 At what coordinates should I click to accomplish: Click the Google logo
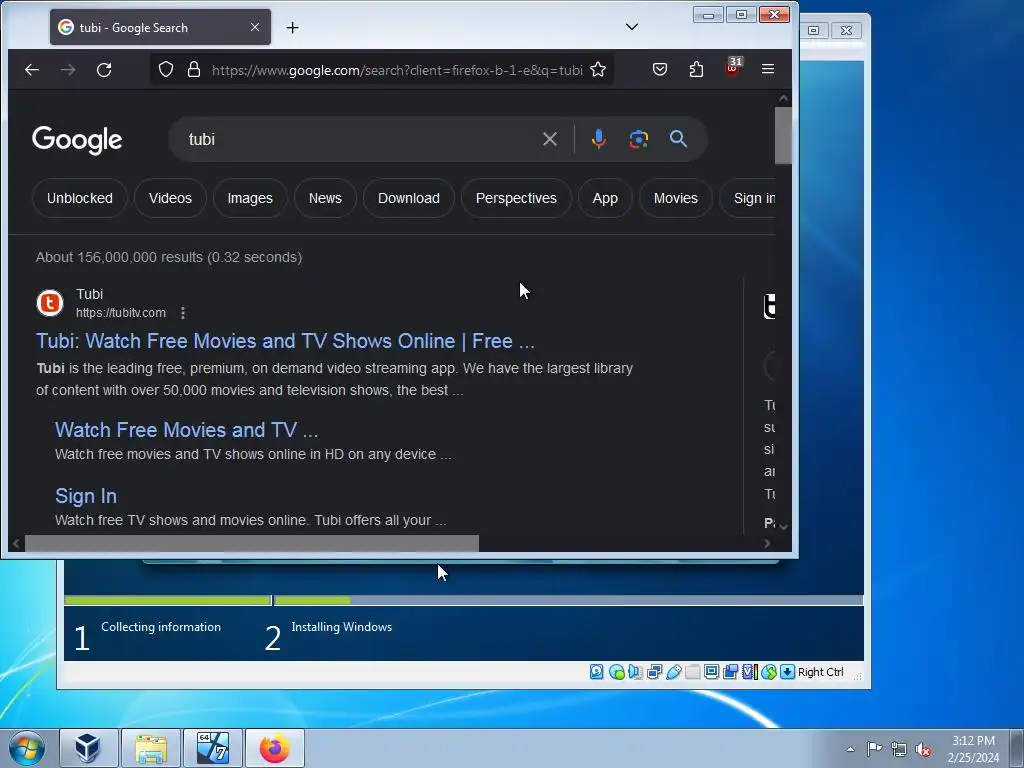tap(77, 139)
